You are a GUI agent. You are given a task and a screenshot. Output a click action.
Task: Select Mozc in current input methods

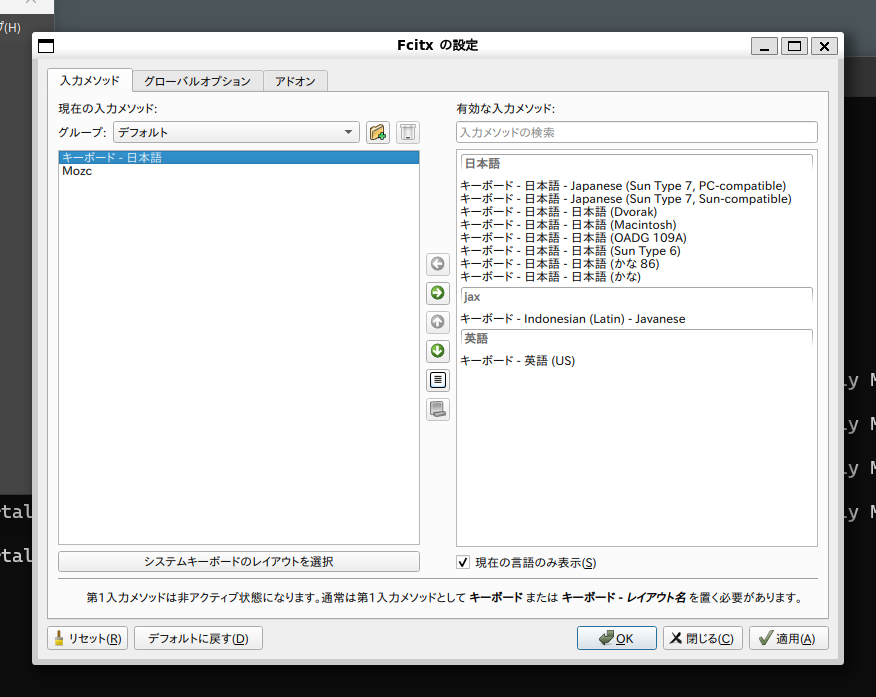tap(77, 171)
